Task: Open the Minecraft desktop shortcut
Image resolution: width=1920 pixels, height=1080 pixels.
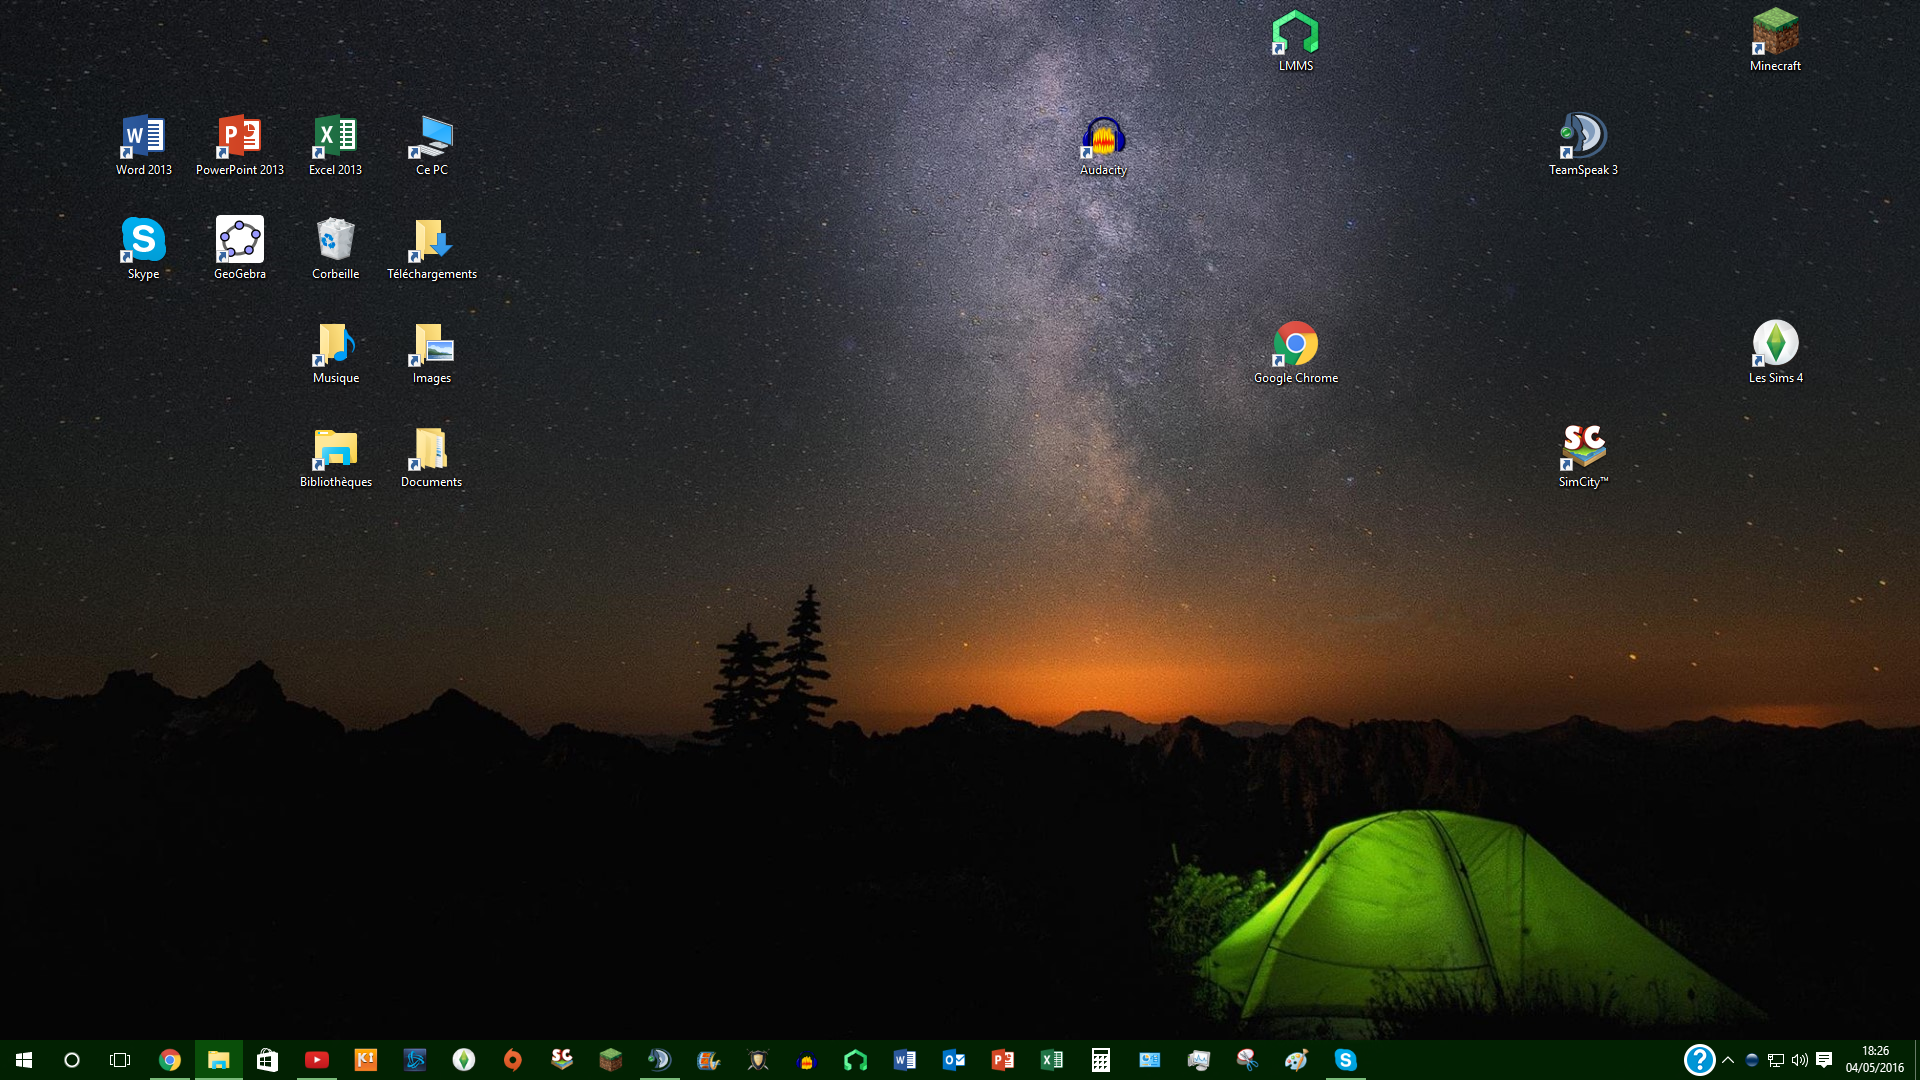Action: 1775,36
